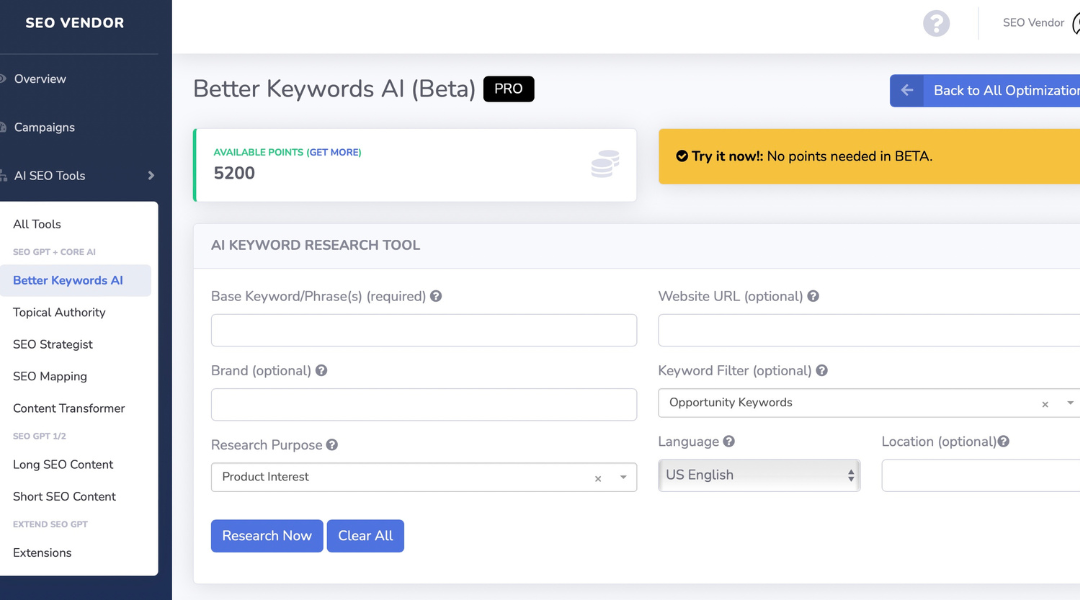Focus the Website URL input field
1080x600 pixels.
point(869,331)
